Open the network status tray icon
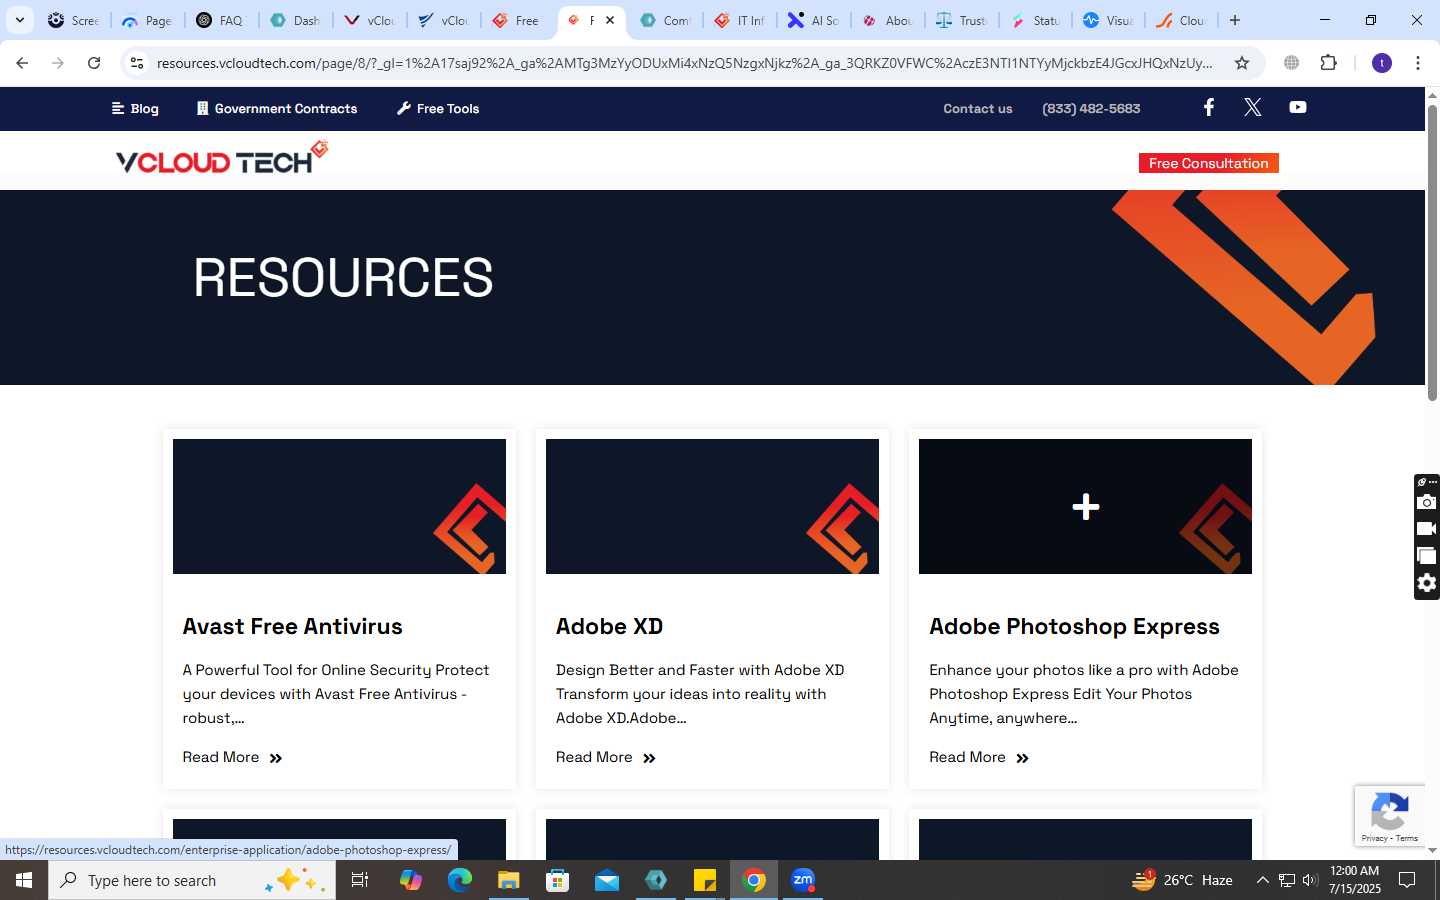The image size is (1440, 900). [x=1287, y=880]
